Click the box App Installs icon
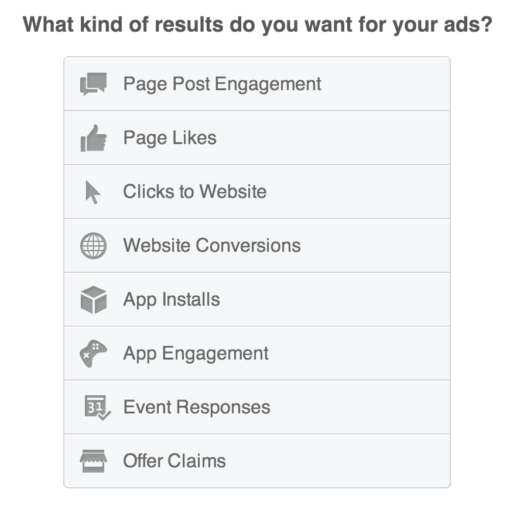This screenshot has height=520, width=527. click(x=93, y=300)
